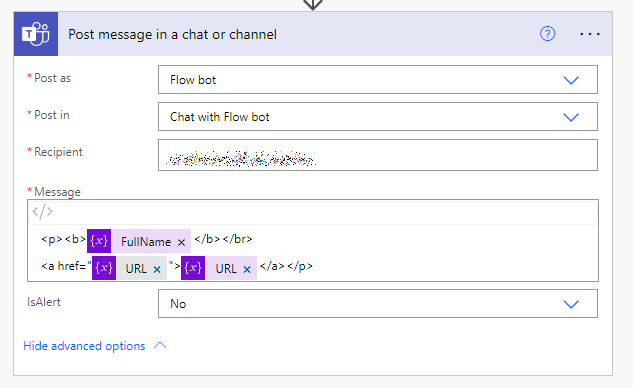Collapse with Hide advanced options link
The image size is (633, 388).
coord(84,346)
